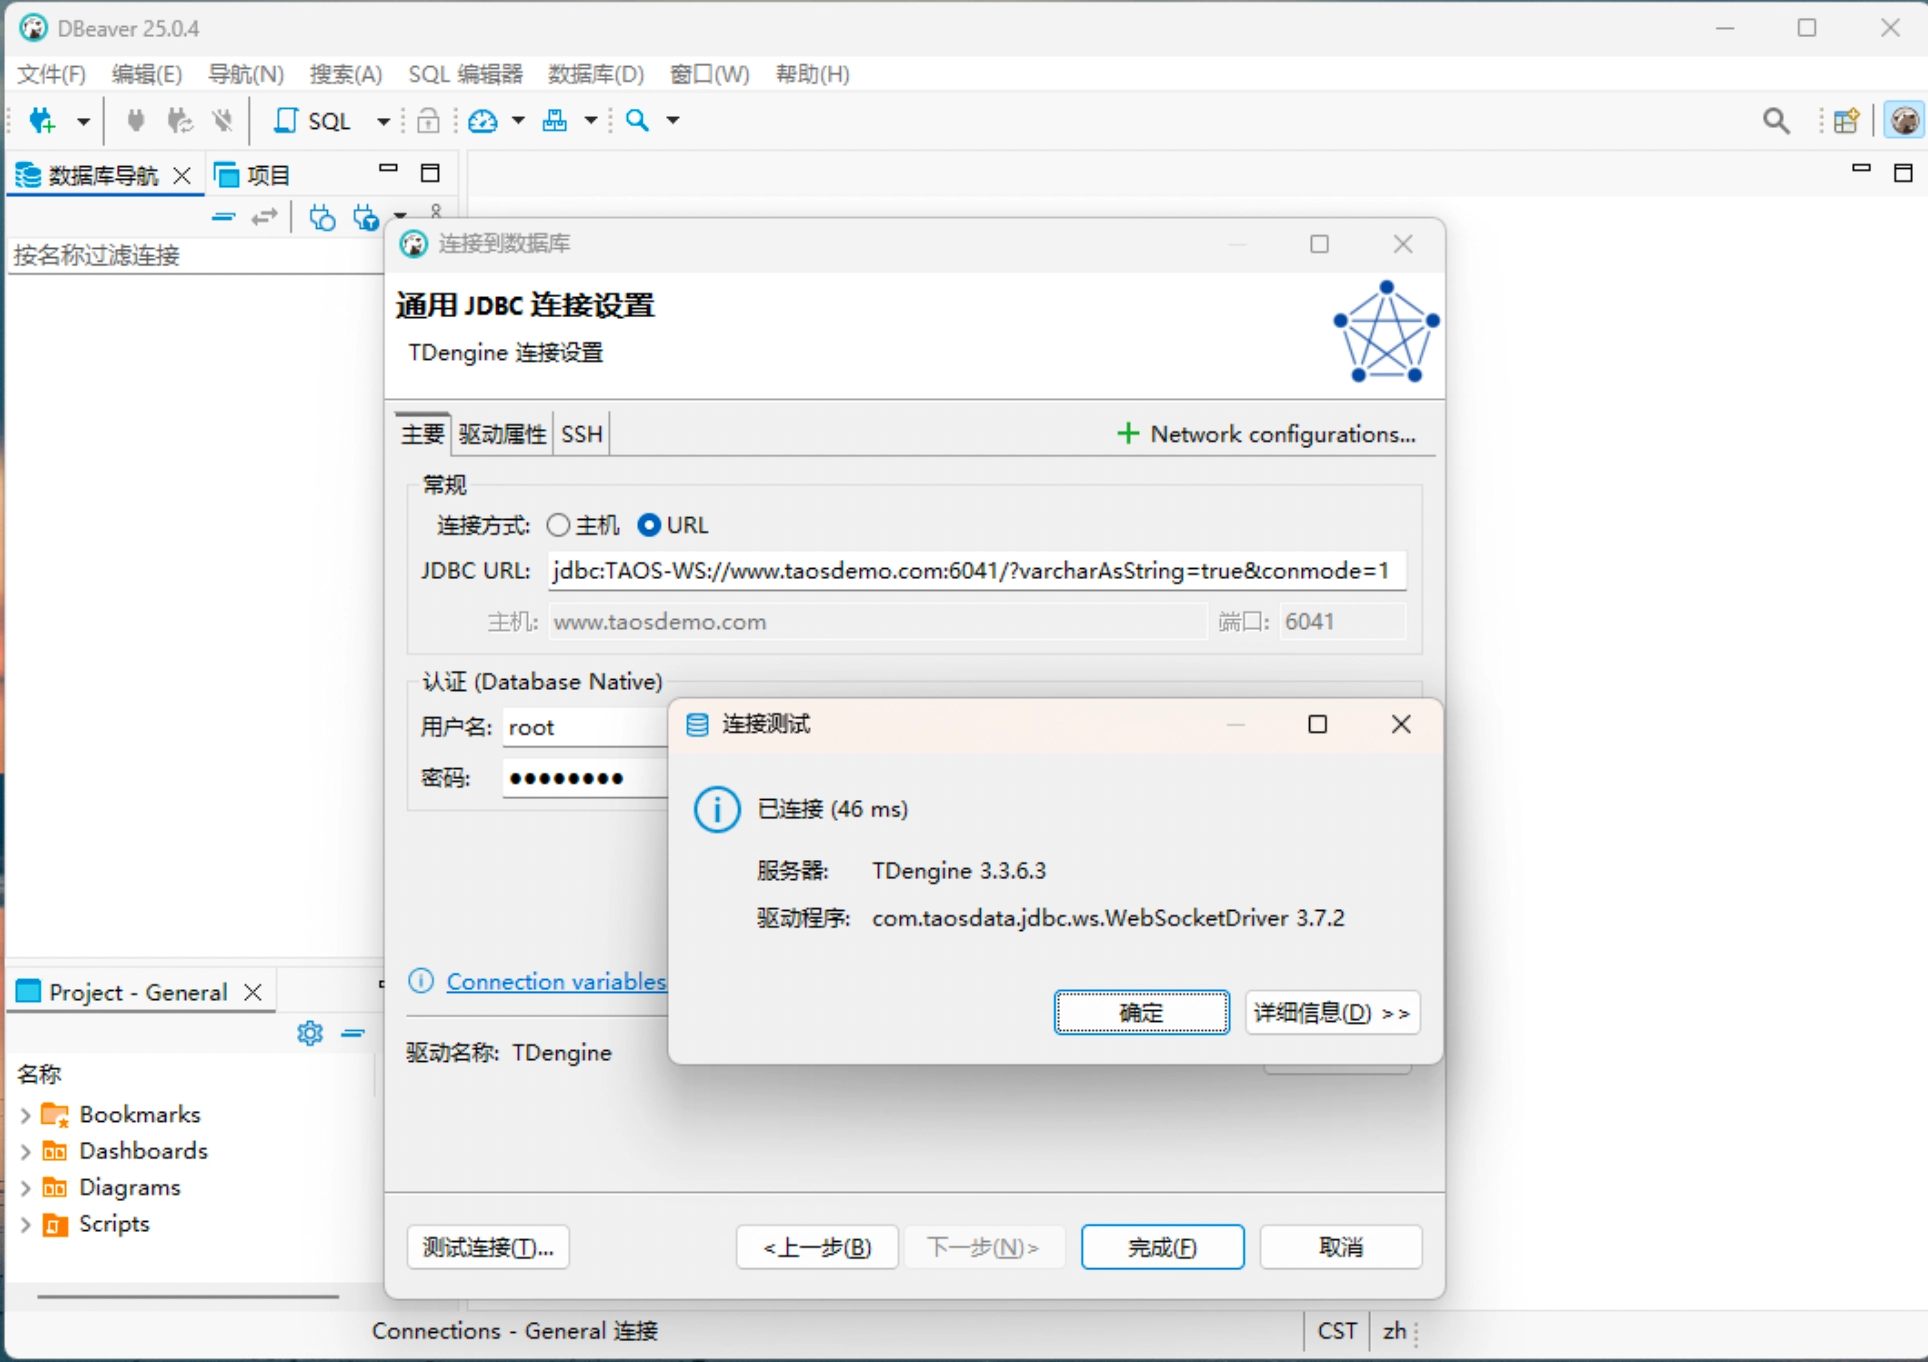This screenshot has width=1928, height=1362.
Task: Select the 主机 connection radio button
Action: point(558,525)
